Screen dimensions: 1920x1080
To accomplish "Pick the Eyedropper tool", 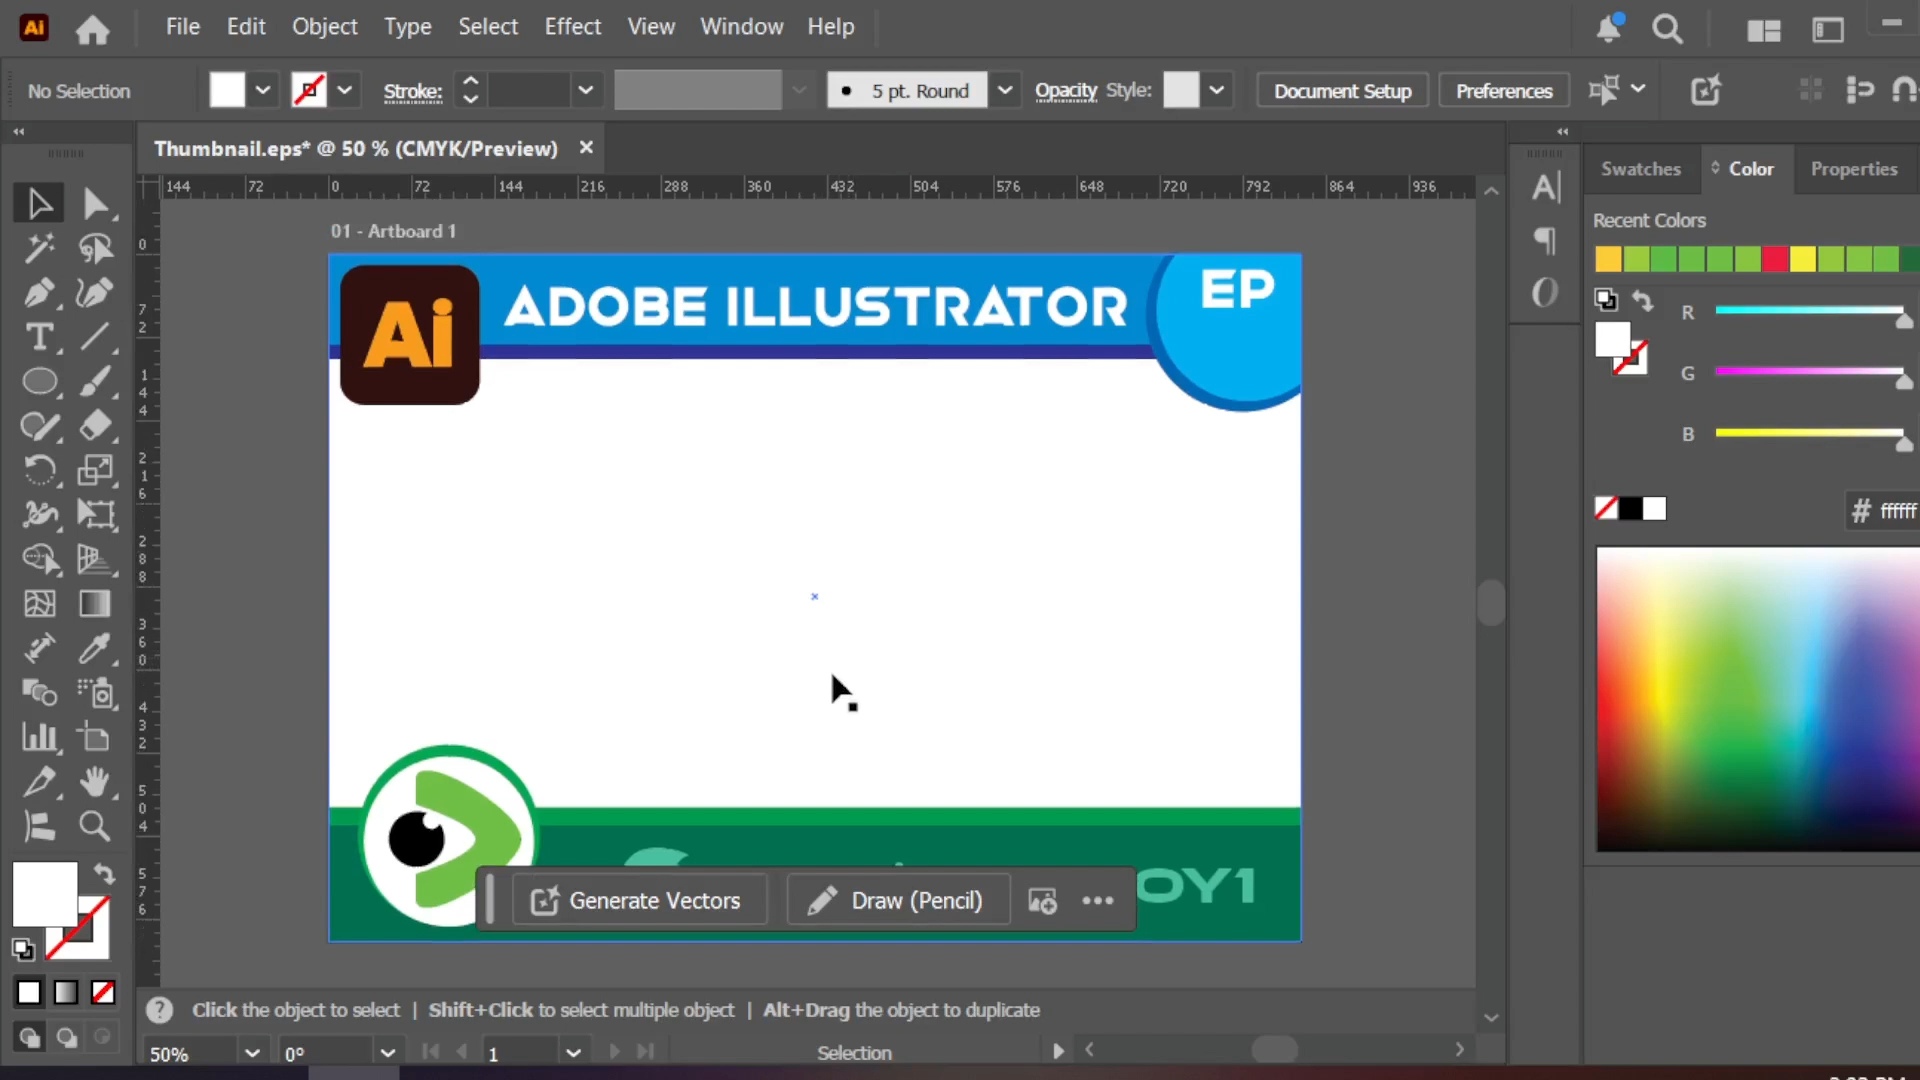I will (x=96, y=648).
